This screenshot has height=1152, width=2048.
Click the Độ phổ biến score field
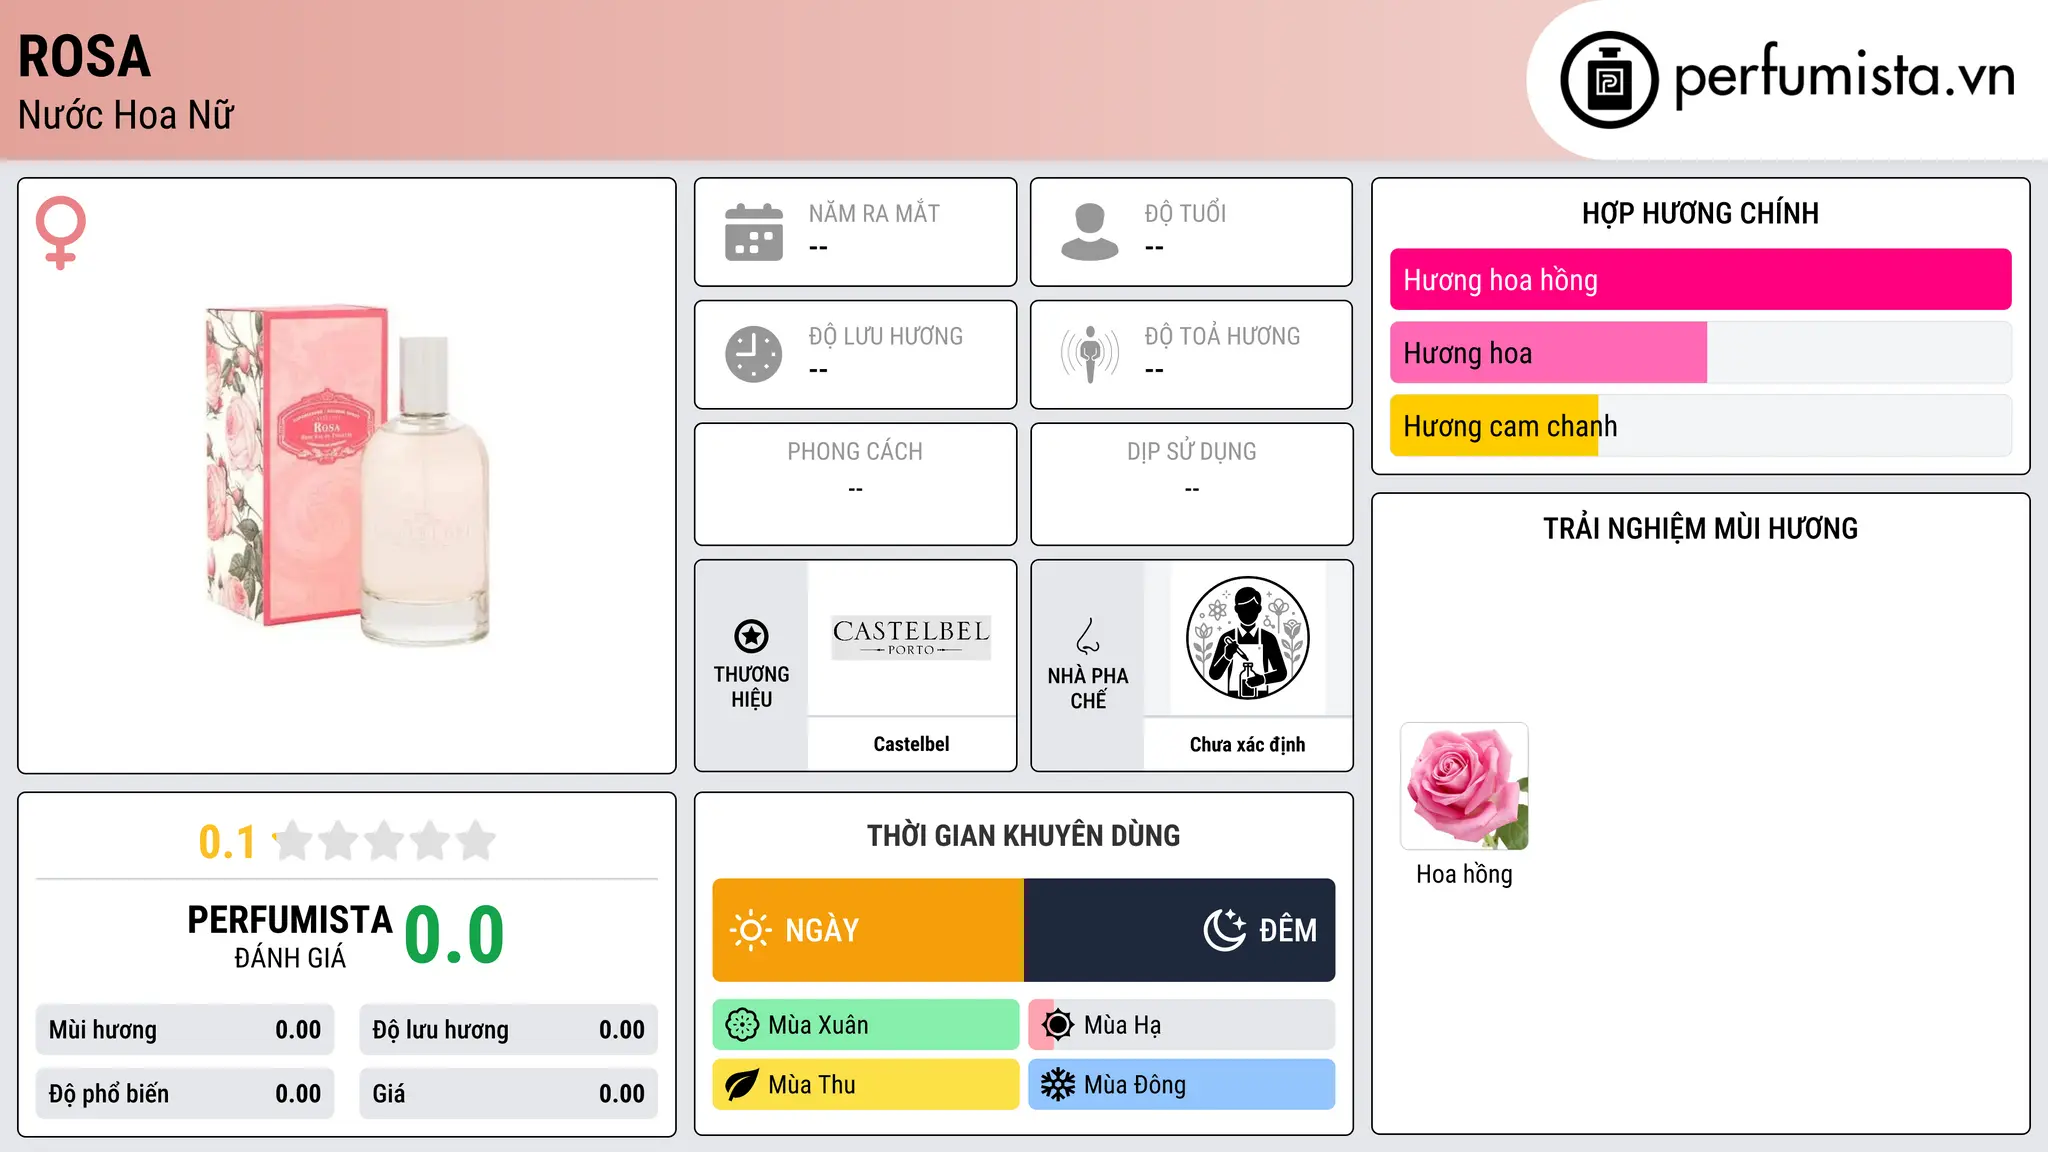[x=185, y=1094]
